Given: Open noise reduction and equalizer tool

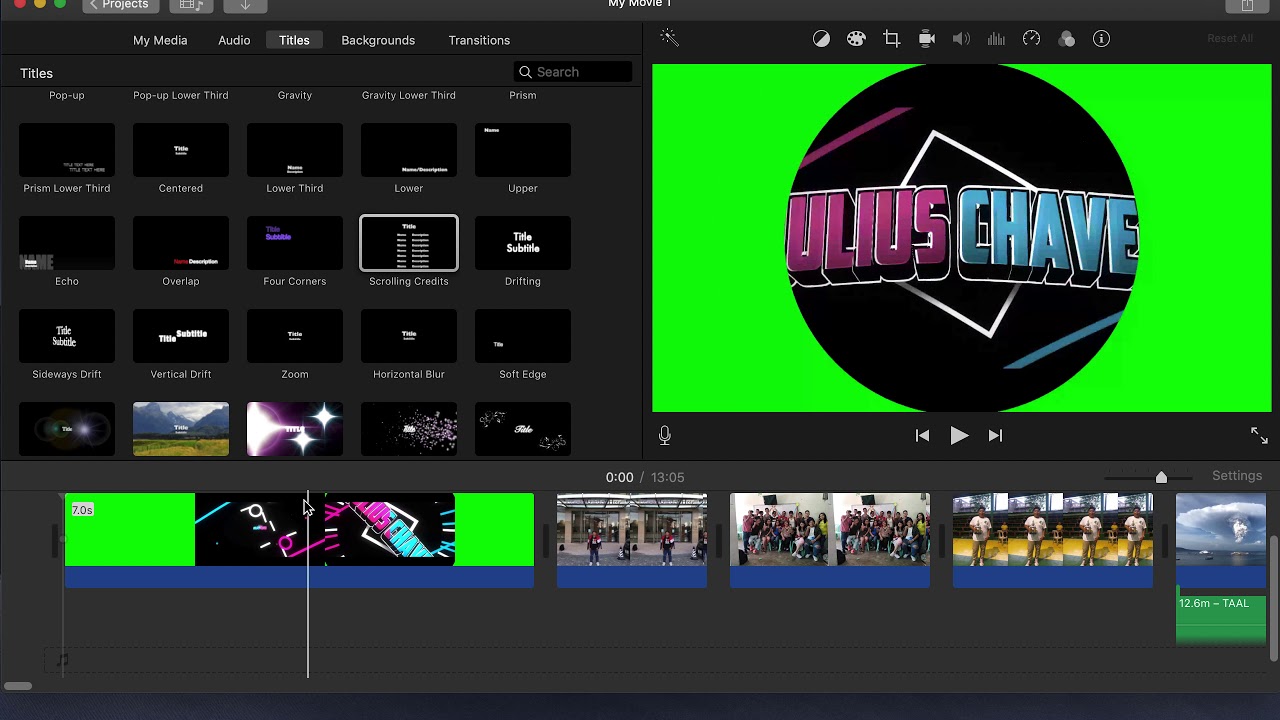Looking at the screenshot, I should pos(996,39).
